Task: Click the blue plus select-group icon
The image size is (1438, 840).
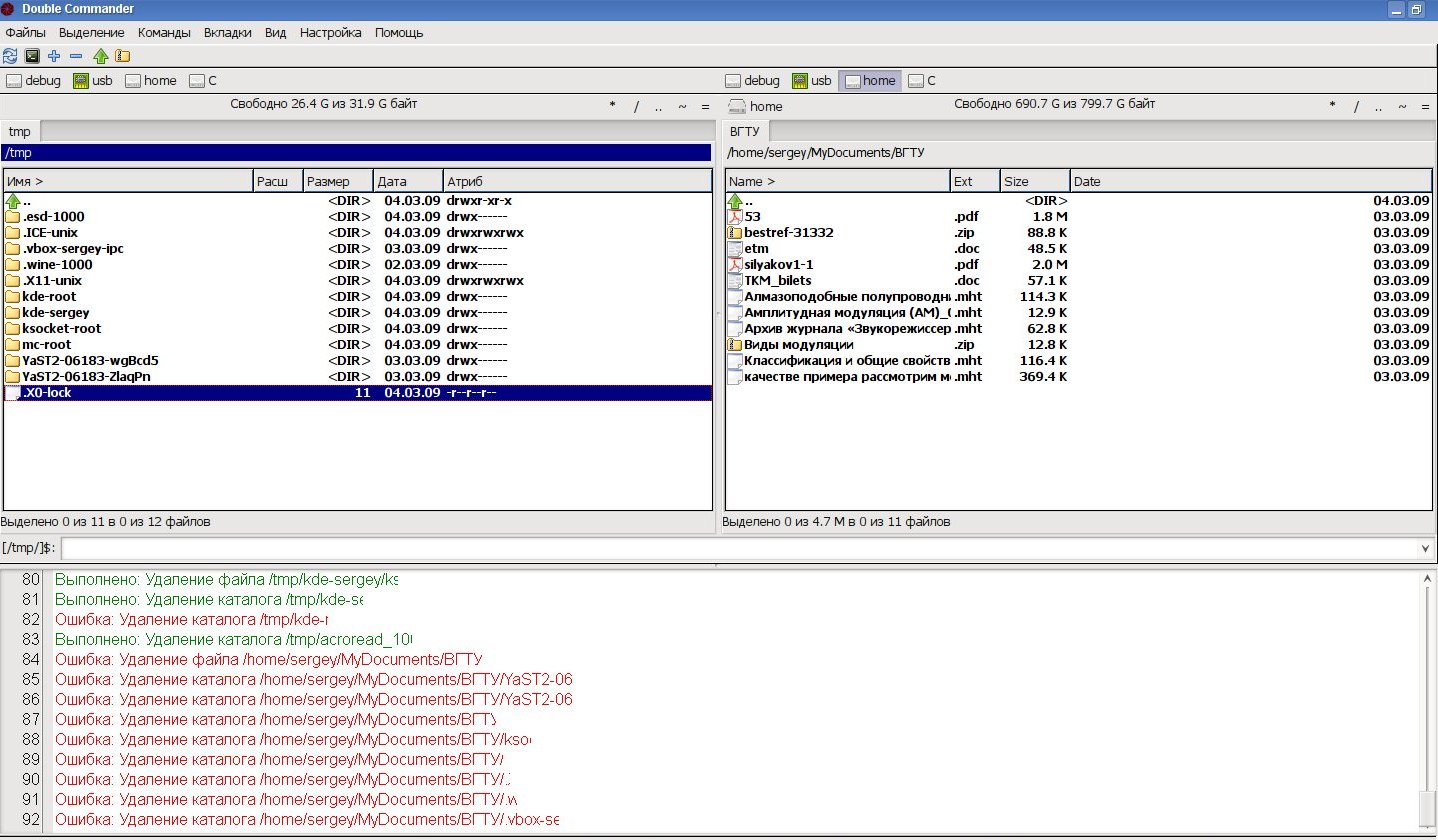Action: pyautogui.click(x=54, y=56)
